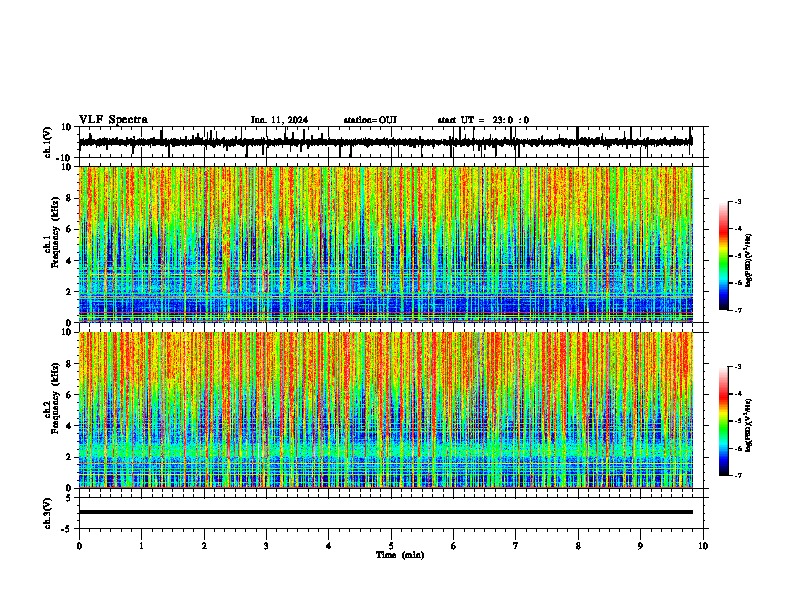Viewport: 792px width, 612px height.
Task: Click the "10" tick on ch.1(V) waveform axis
Action: [67, 127]
